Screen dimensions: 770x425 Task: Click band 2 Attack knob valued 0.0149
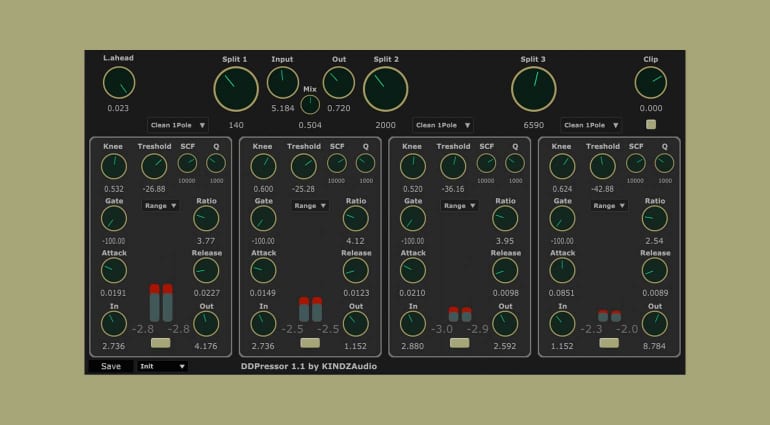pos(263,270)
